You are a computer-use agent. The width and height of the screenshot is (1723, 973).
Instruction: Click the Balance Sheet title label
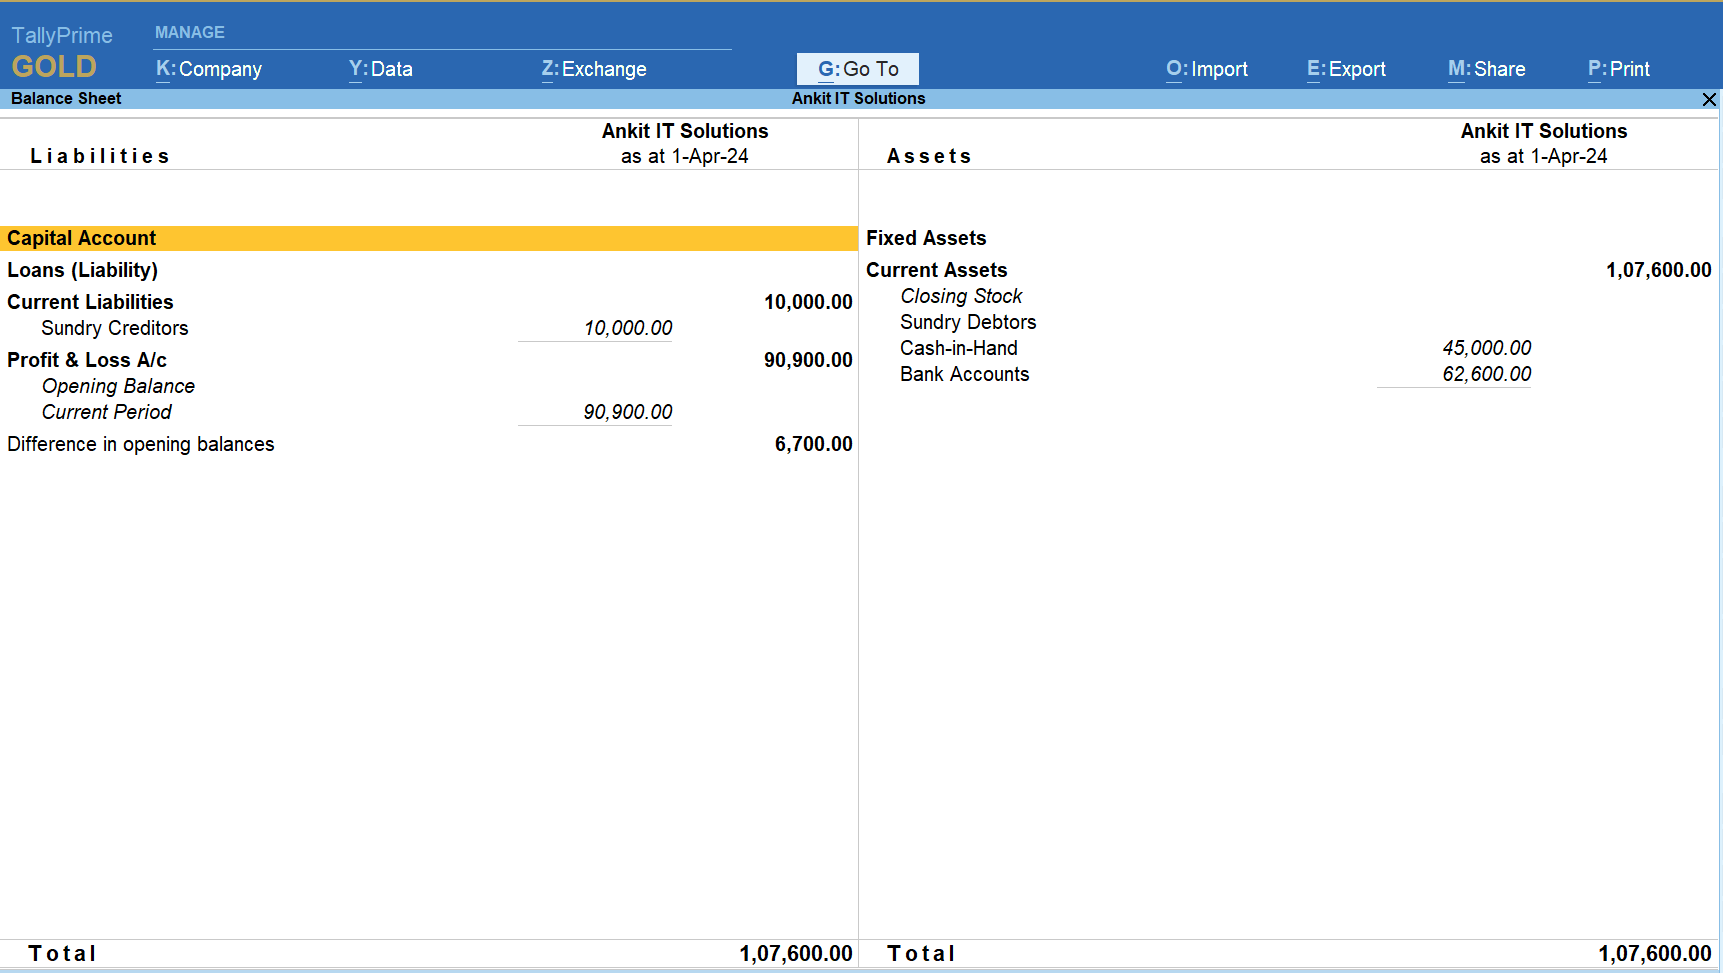click(66, 98)
